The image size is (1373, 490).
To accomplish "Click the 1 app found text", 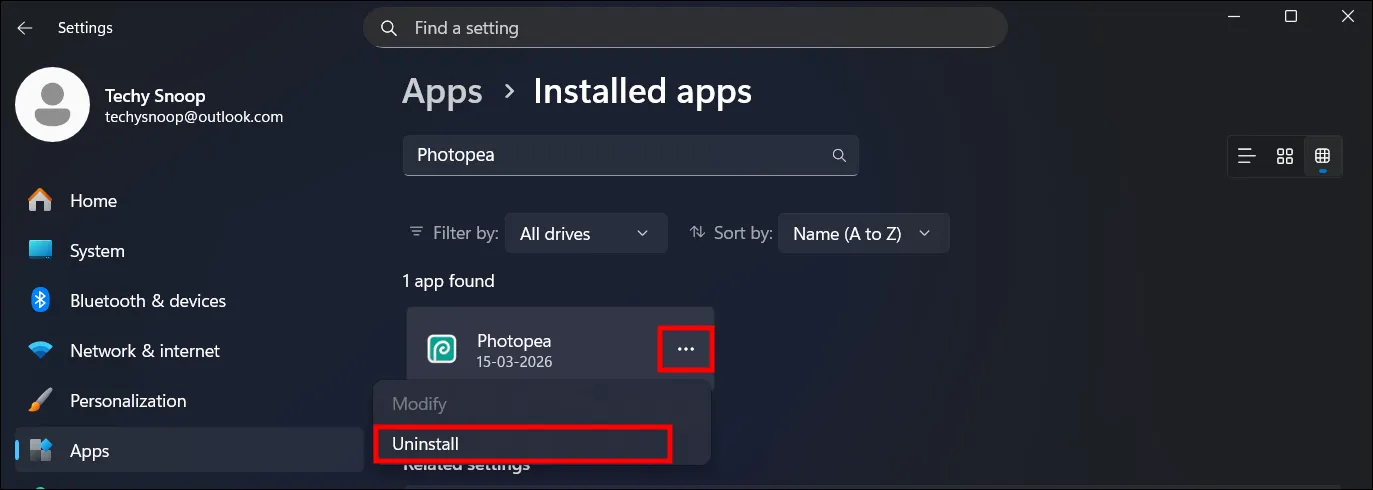I will pyautogui.click(x=448, y=281).
